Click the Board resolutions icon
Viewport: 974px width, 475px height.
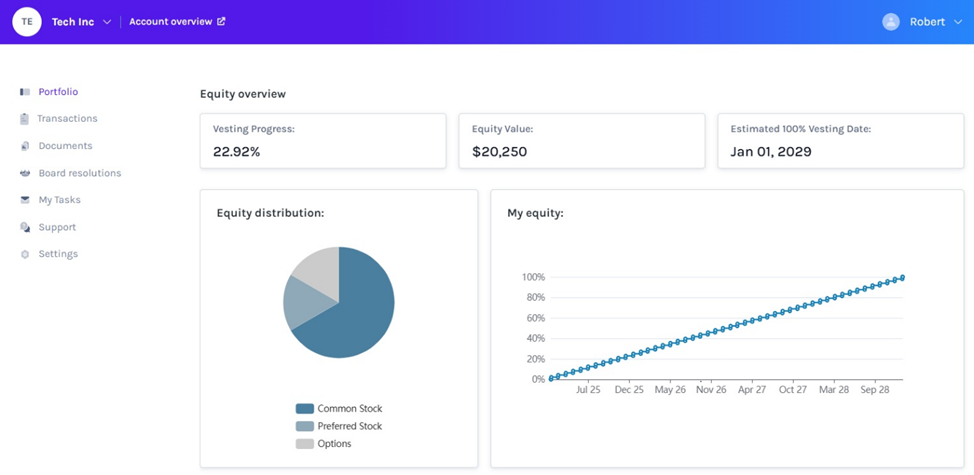[25, 173]
